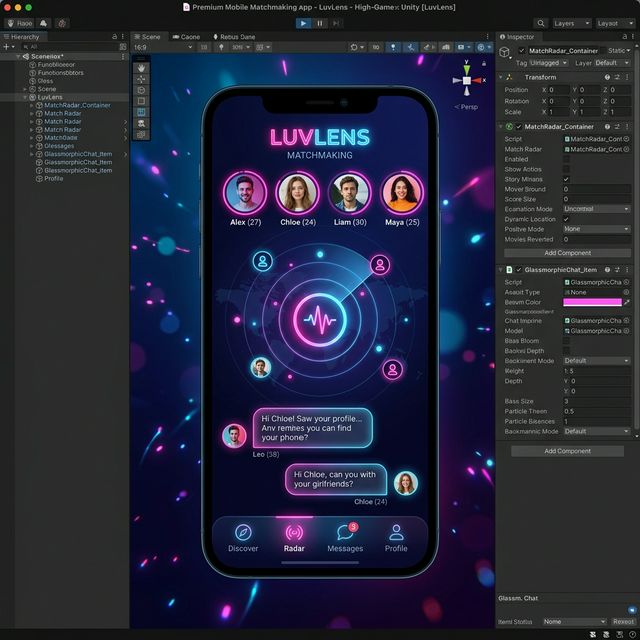
Task: Uncheck the Story Minaos checkbox
Action: pyautogui.click(x=566, y=179)
